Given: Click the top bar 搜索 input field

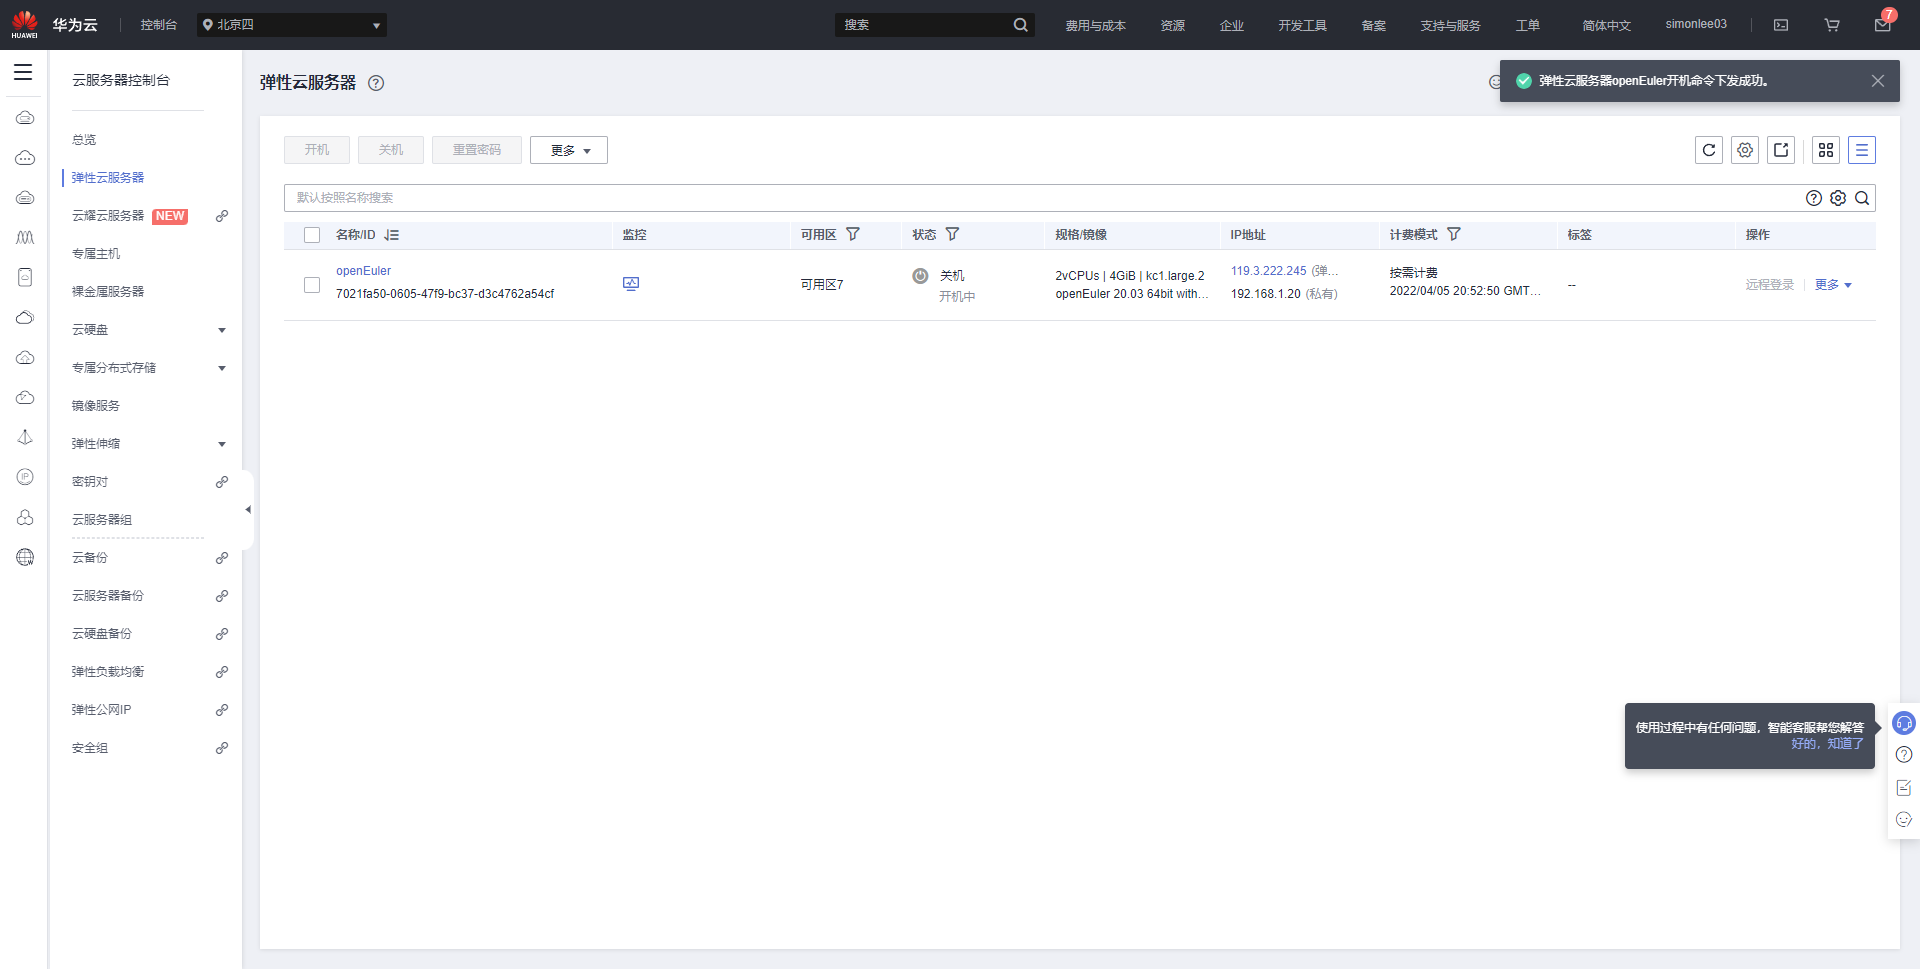Looking at the screenshot, I should [922, 25].
